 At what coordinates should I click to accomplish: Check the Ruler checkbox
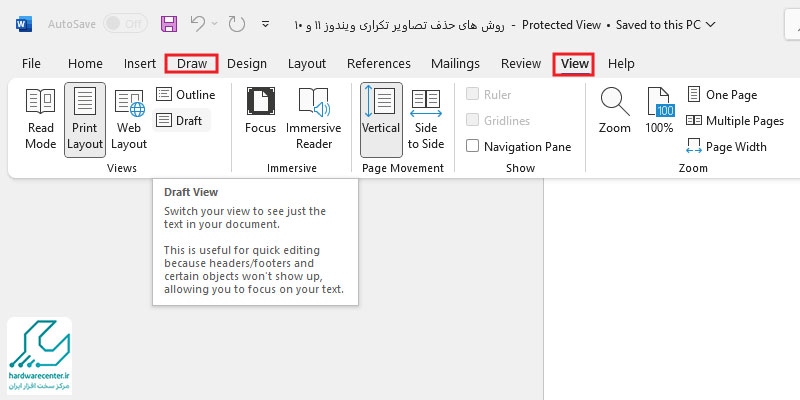pos(472,94)
